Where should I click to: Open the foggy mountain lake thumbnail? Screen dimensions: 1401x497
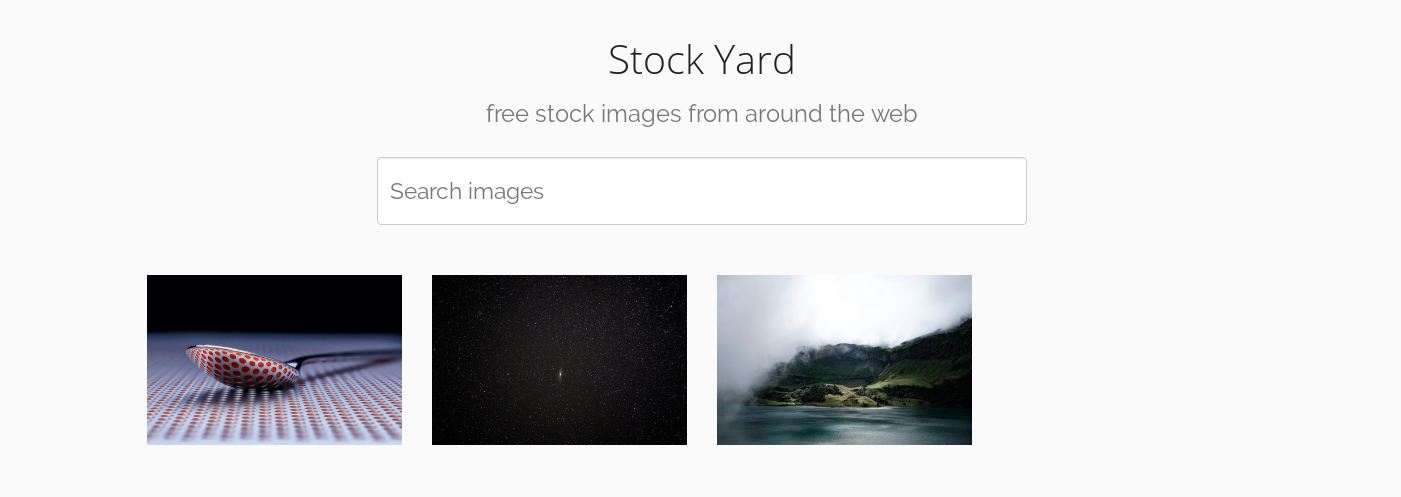(844, 360)
